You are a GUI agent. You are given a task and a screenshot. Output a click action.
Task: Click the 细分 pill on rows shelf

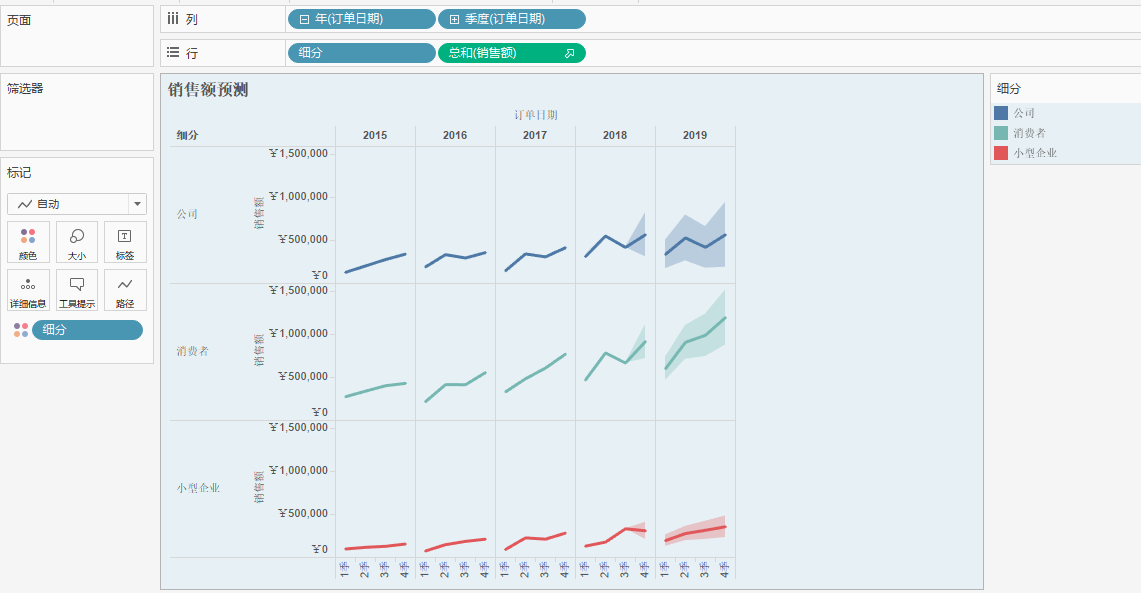coord(361,53)
